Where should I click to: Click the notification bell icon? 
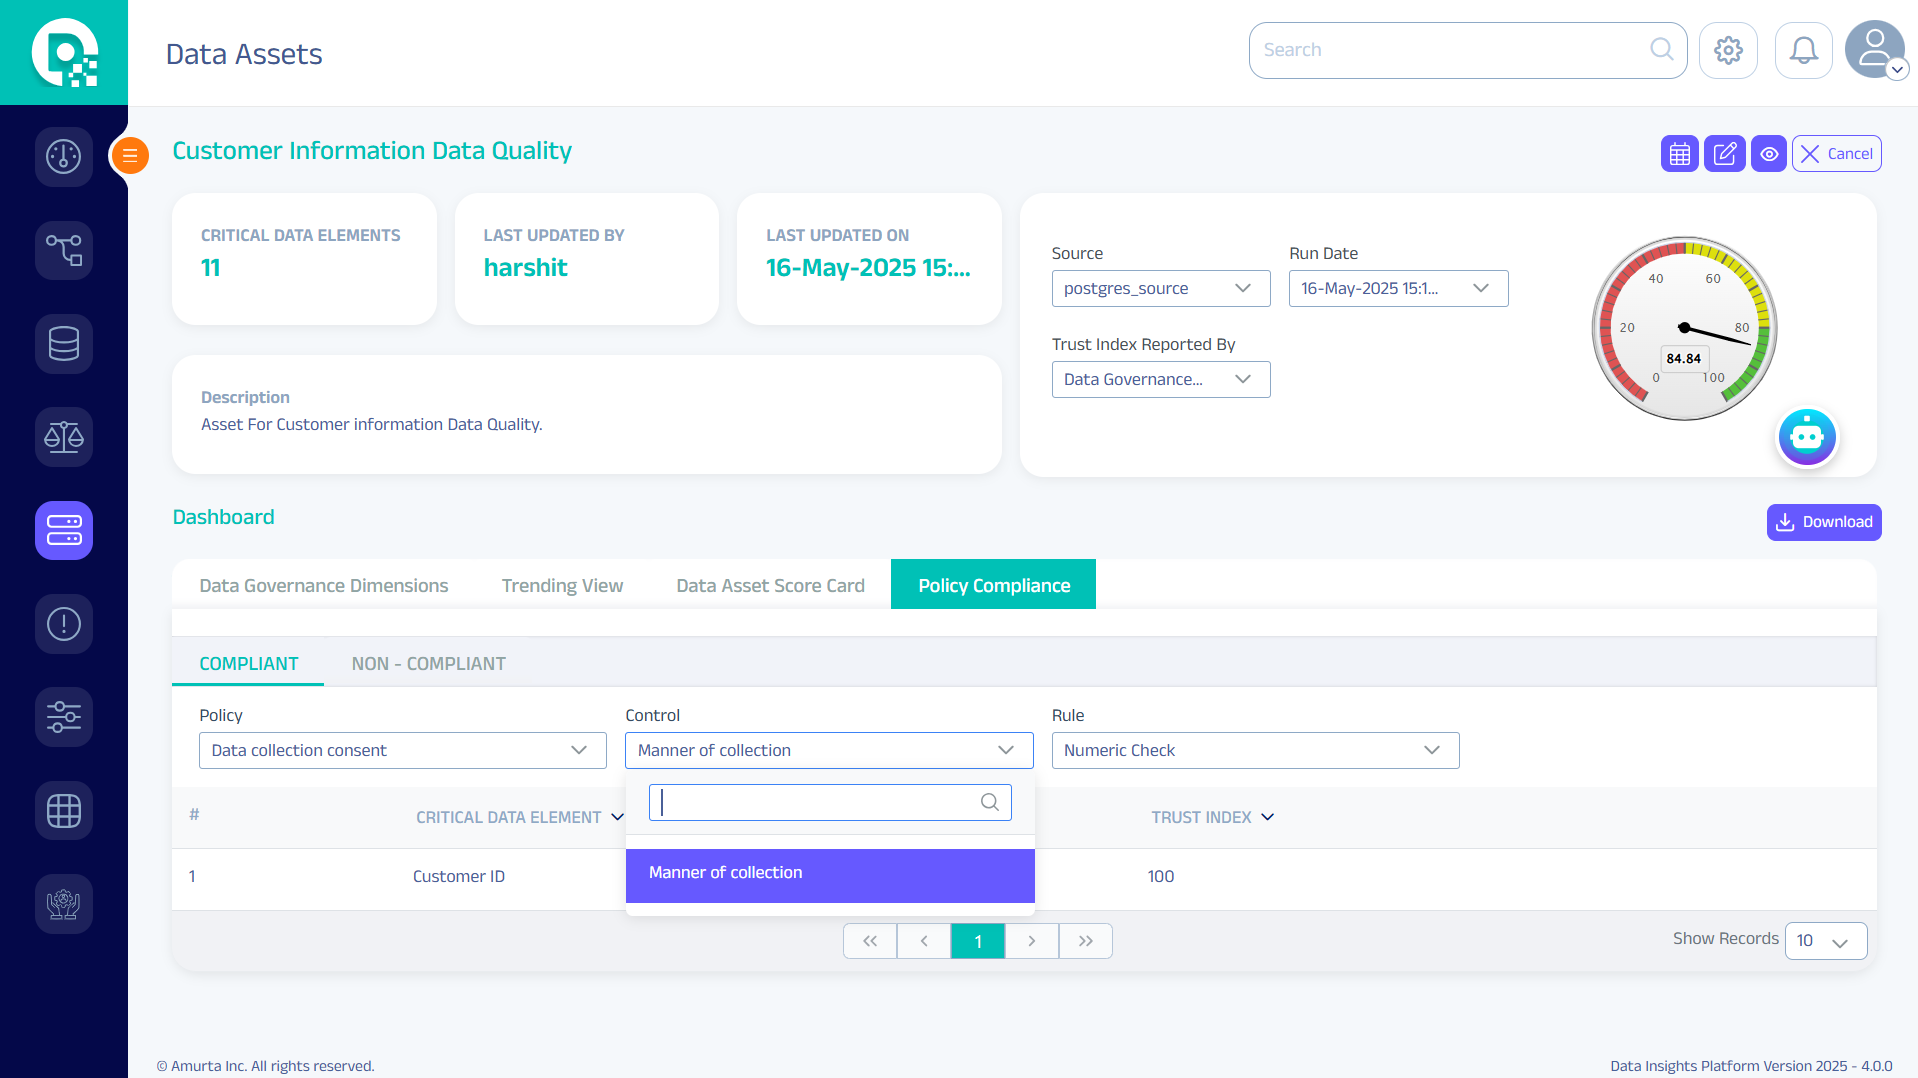1803,50
